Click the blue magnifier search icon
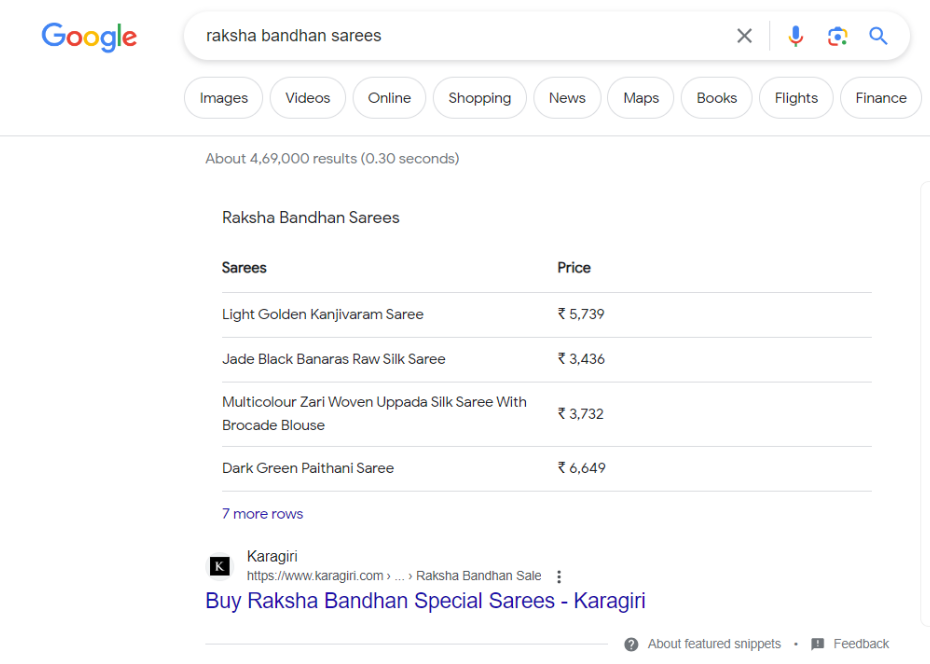This screenshot has width=930, height=664. coord(878,36)
